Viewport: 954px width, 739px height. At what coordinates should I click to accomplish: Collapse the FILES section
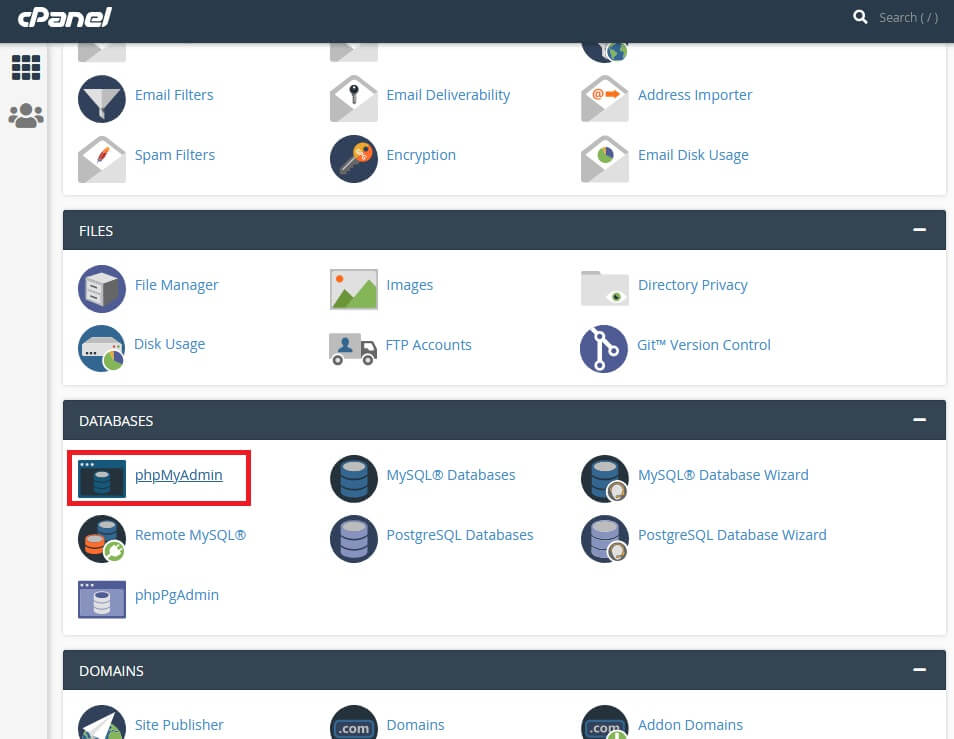point(919,230)
